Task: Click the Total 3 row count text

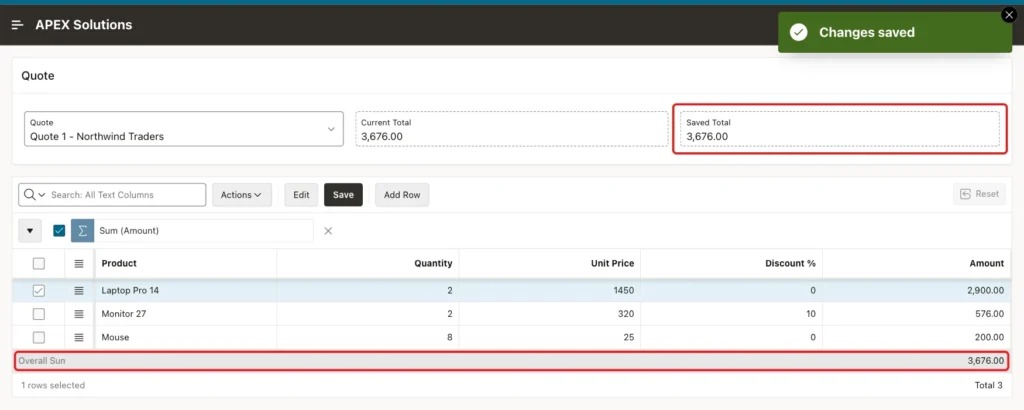Action: [x=988, y=385]
